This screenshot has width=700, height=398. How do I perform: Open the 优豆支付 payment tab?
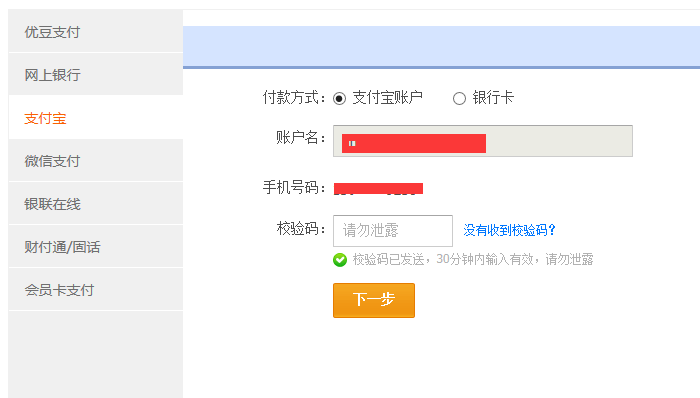click(96, 31)
